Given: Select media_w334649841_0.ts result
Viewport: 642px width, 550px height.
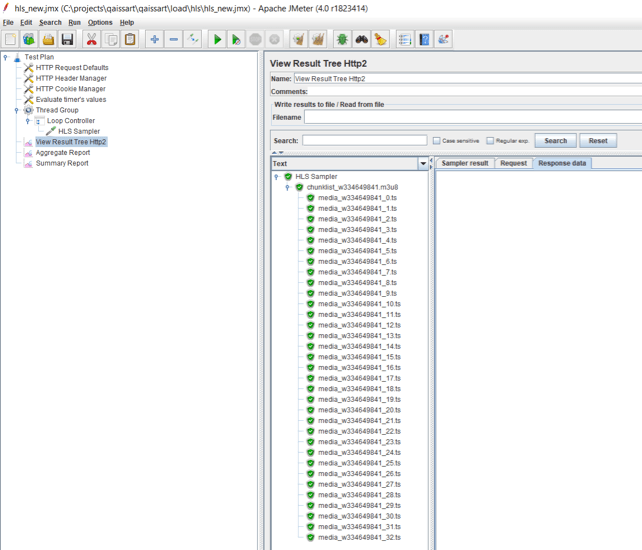Looking at the screenshot, I should pyautogui.click(x=357, y=198).
